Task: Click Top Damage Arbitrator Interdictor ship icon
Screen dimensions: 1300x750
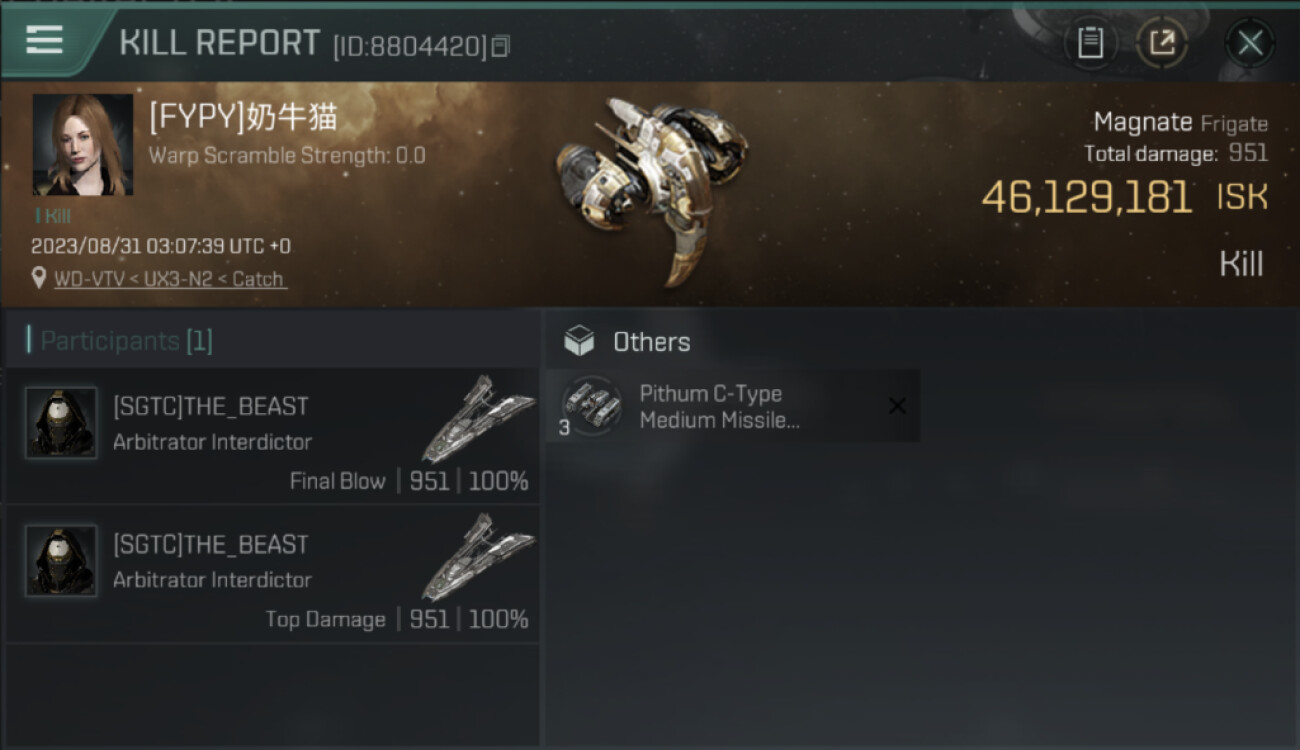Action: (478, 556)
